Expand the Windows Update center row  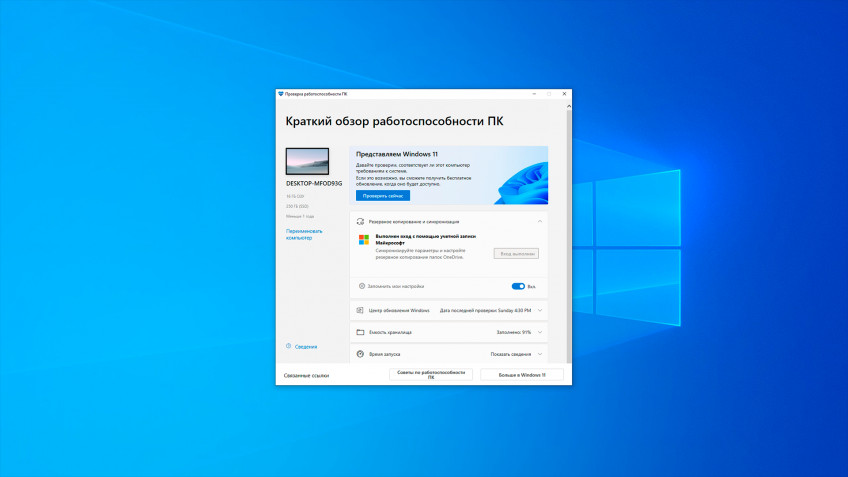tap(540, 310)
